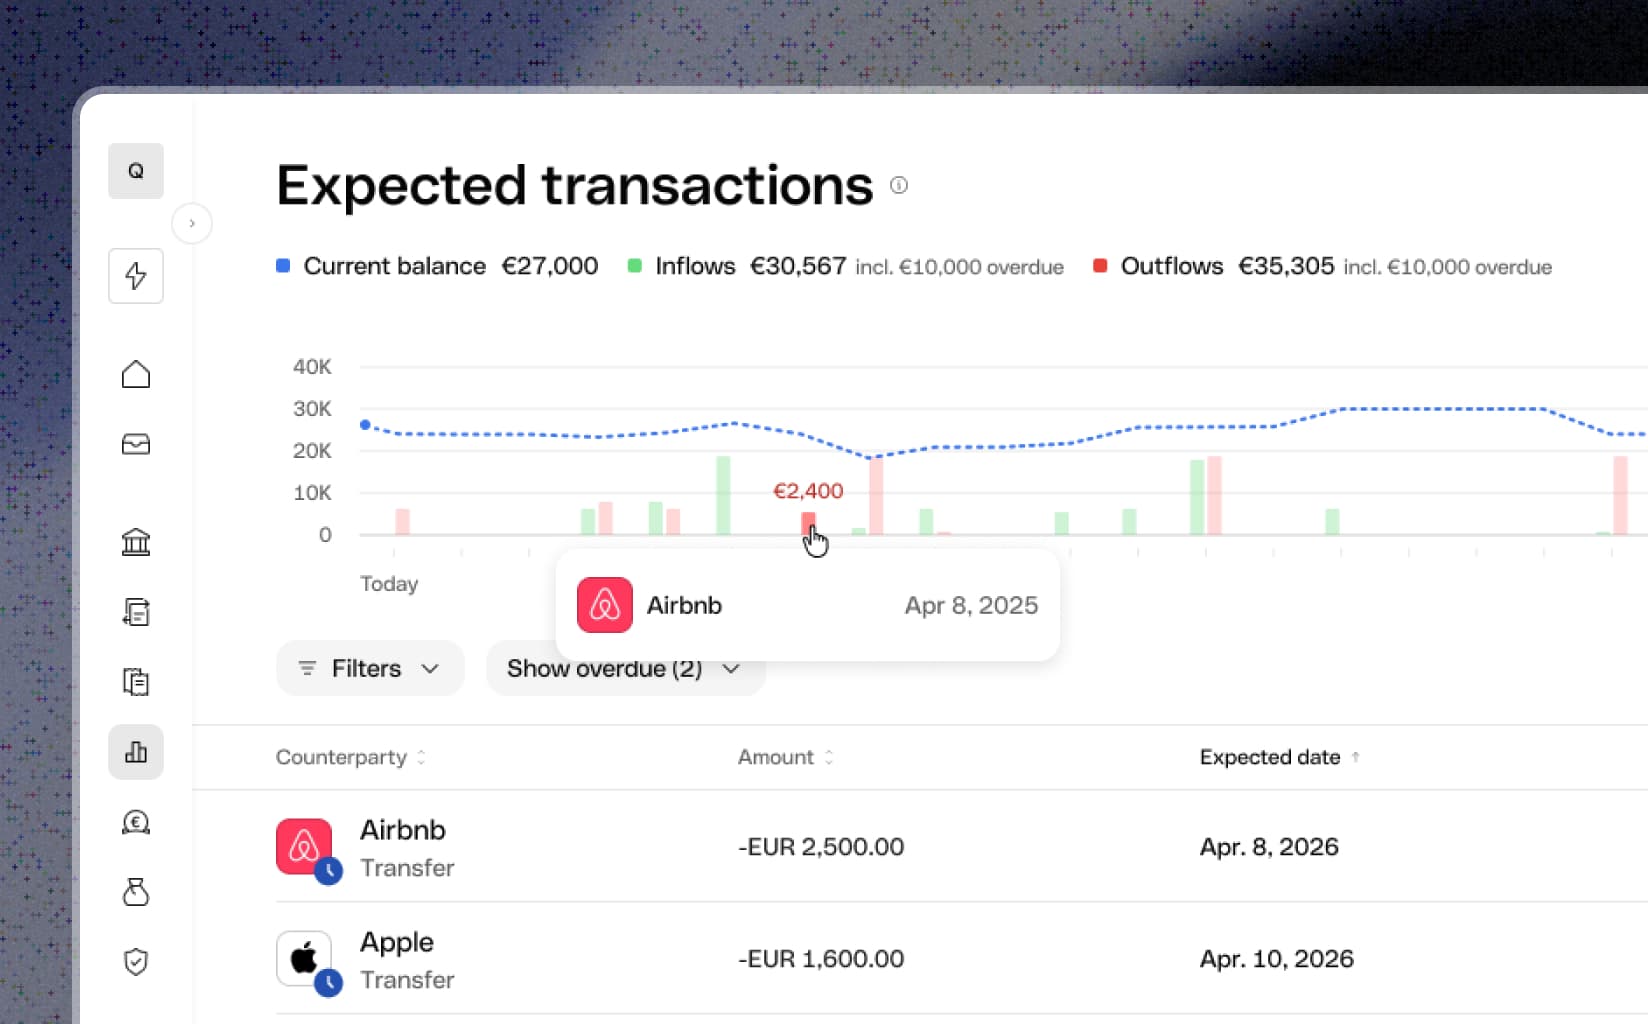Click the euro coin sidebar icon
This screenshot has height=1024, width=1648.
136,822
